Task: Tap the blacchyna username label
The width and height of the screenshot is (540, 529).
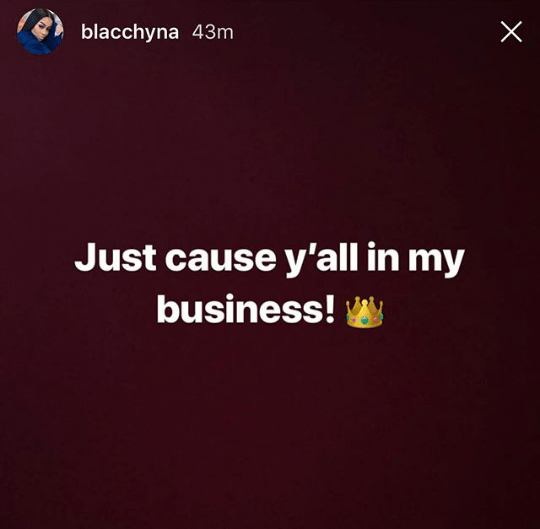Action: tap(130, 33)
